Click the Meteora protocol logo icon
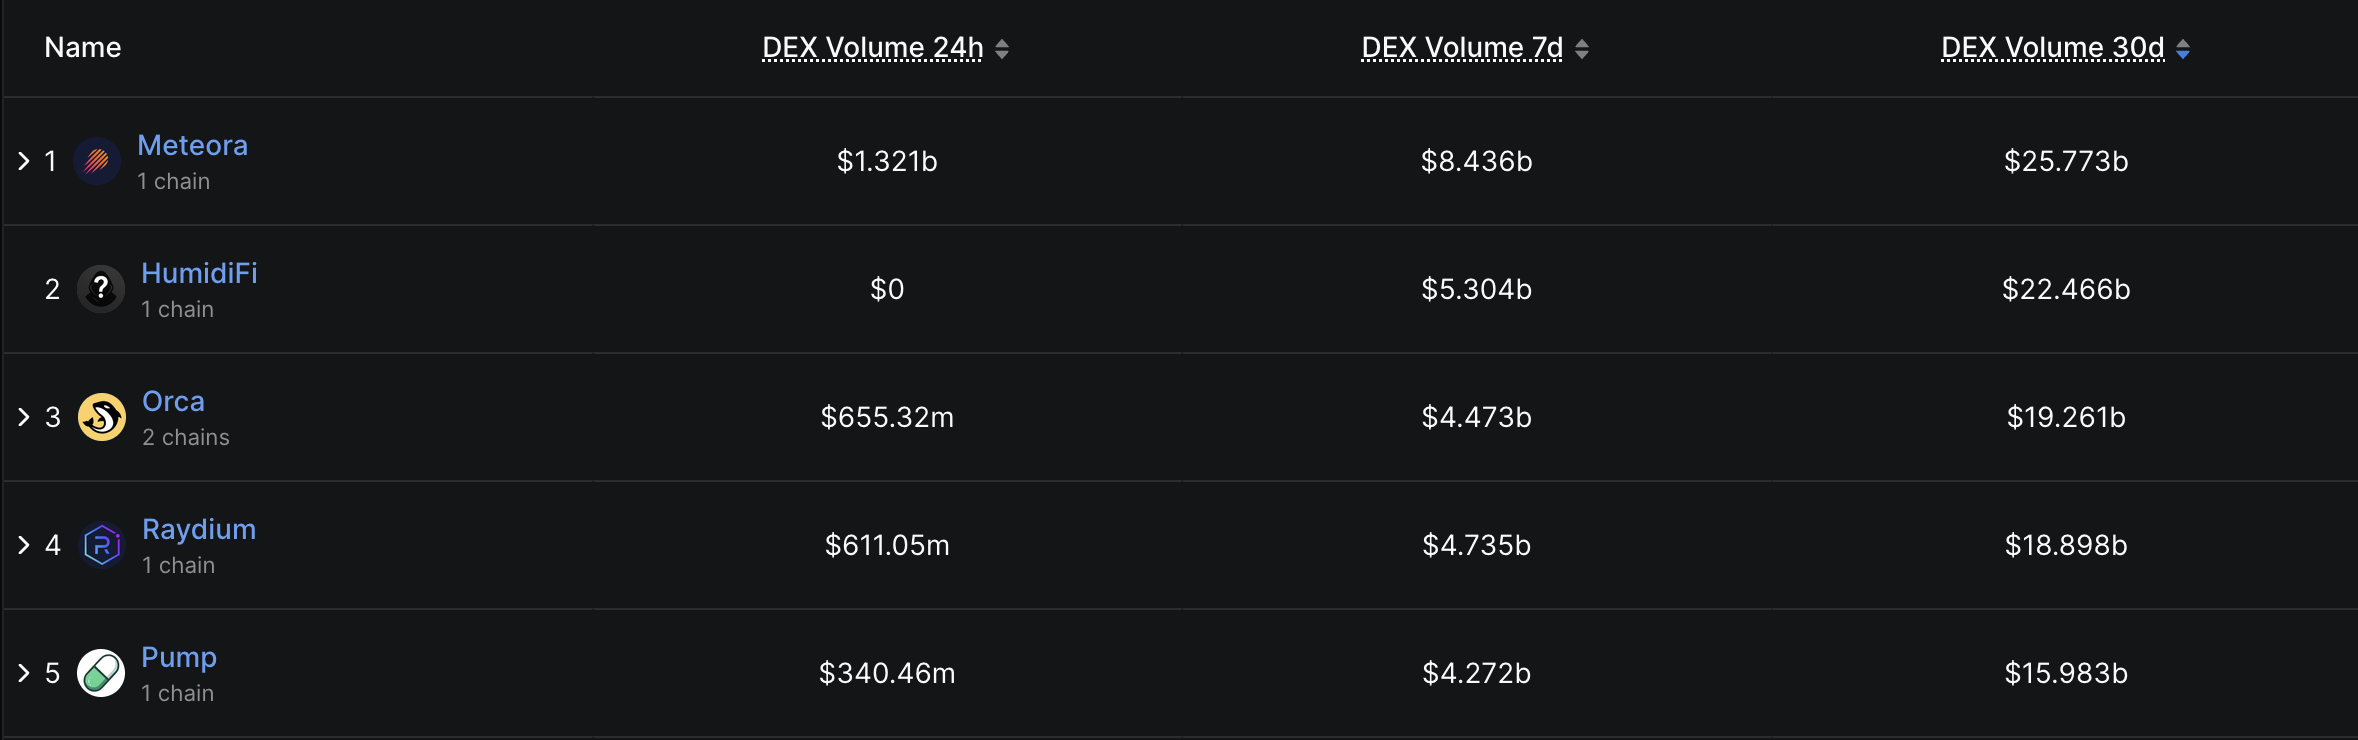2358x740 pixels. (x=97, y=161)
